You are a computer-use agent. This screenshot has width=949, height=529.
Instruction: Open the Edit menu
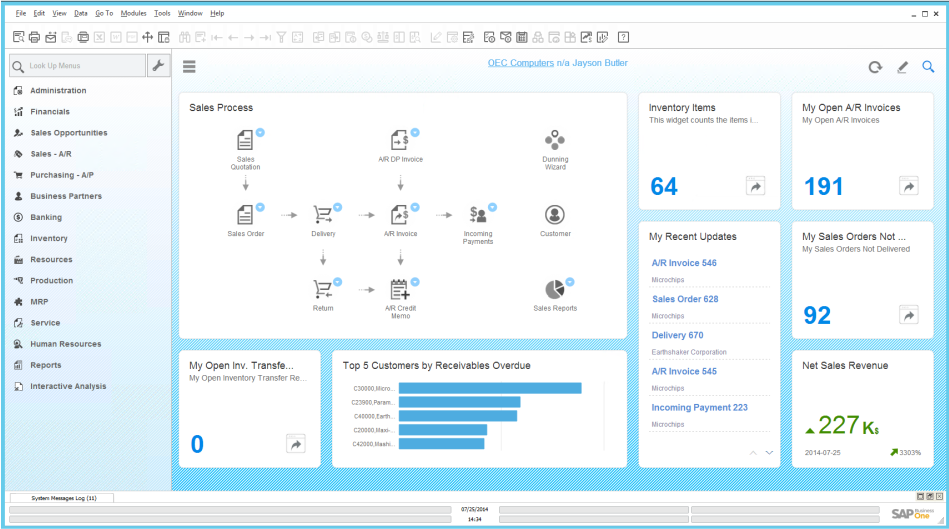coord(39,13)
